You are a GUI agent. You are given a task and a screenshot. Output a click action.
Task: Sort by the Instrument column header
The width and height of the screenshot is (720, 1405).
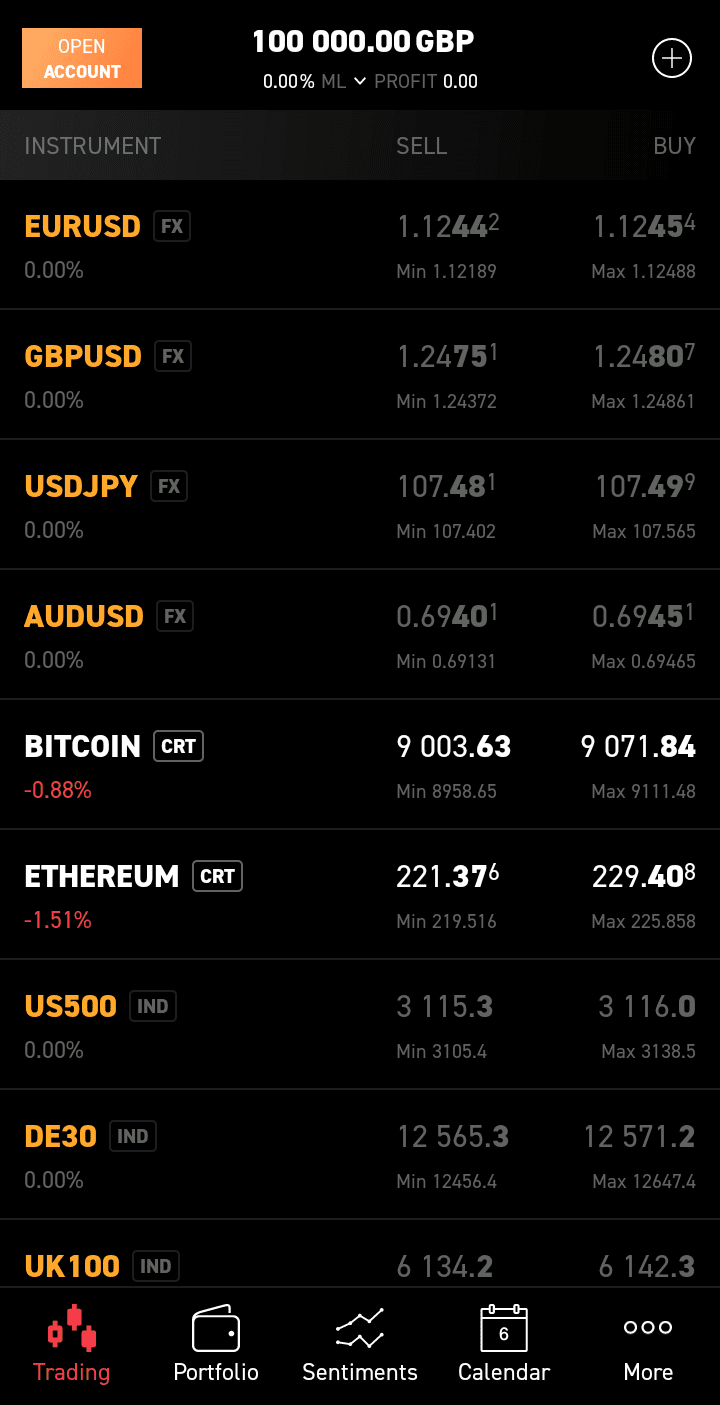pyautogui.click(x=92, y=146)
